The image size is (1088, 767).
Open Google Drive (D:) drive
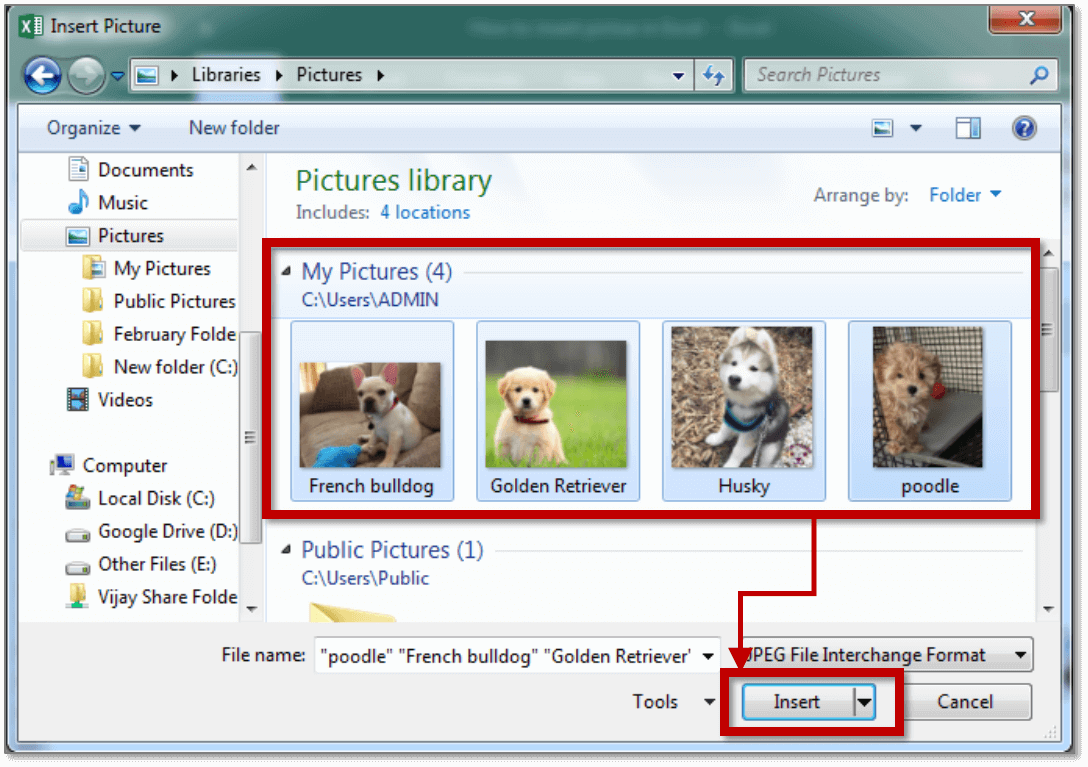167,532
